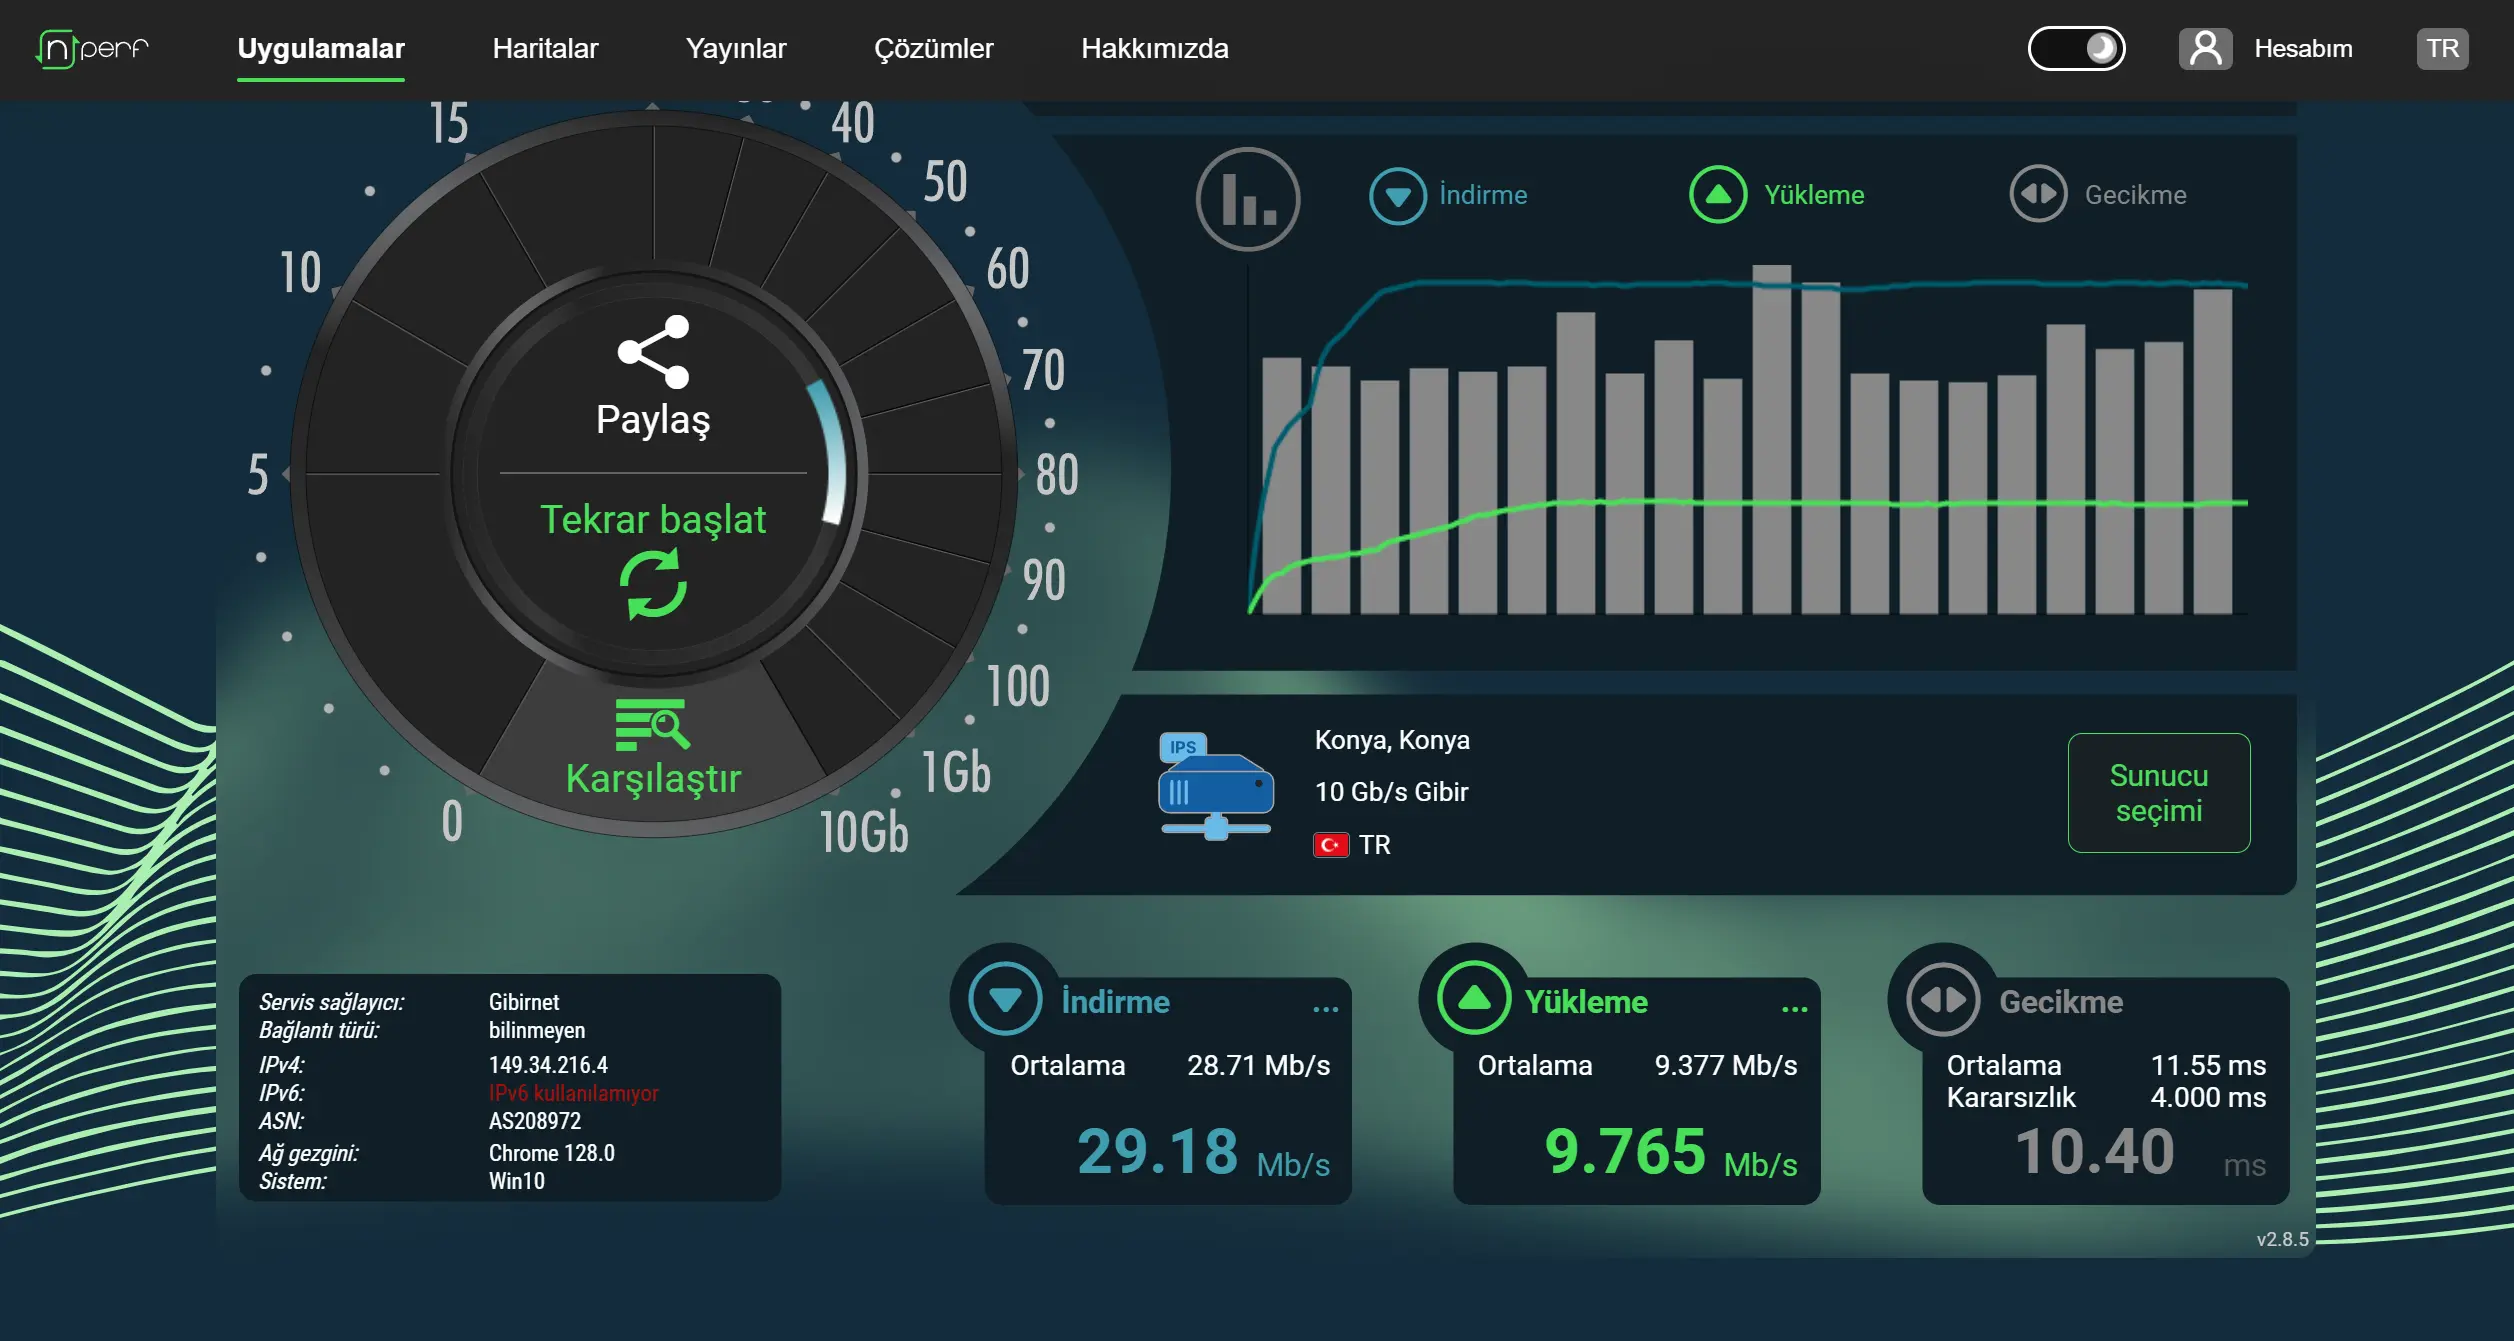
Task: Click the Paylaş share icon
Action: pyautogui.click(x=653, y=351)
